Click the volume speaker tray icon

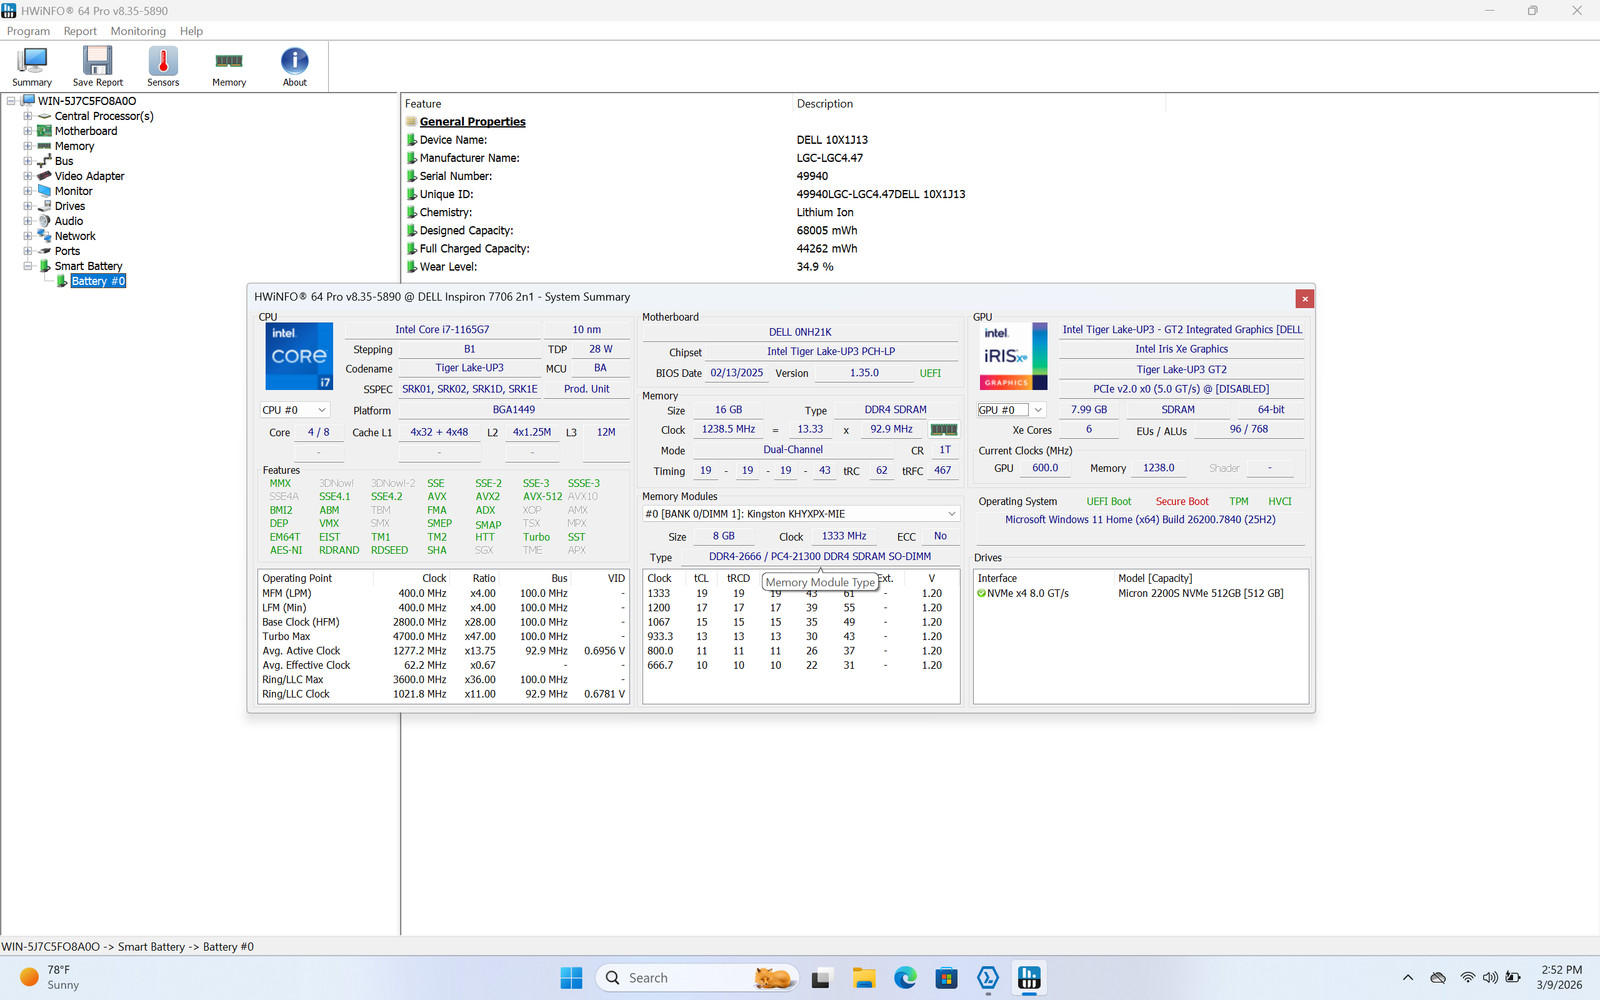coord(1490,978)
